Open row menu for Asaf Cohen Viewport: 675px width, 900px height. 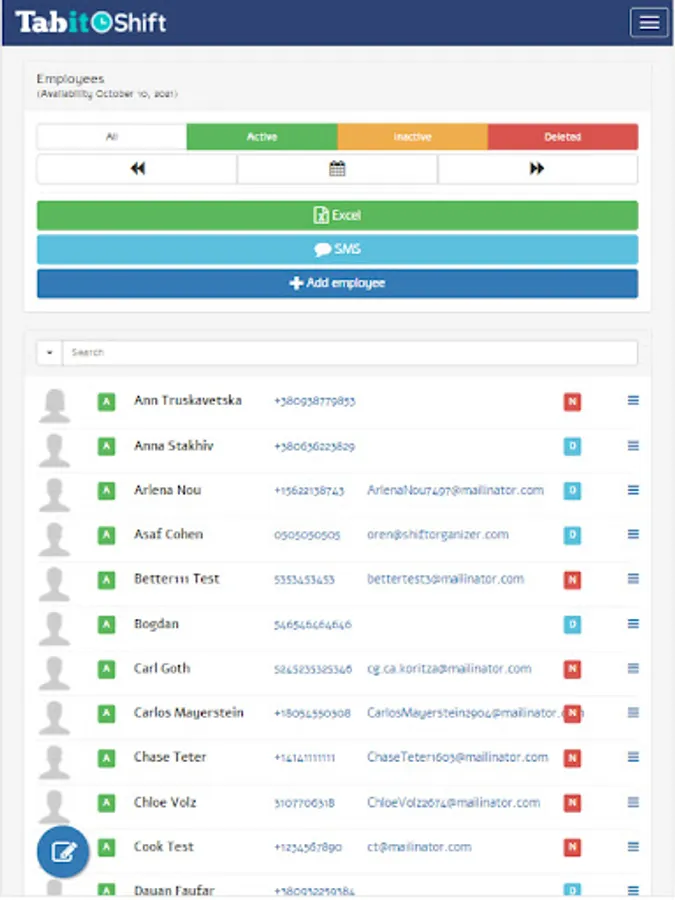pyautogui.click(x=633, y=534)
